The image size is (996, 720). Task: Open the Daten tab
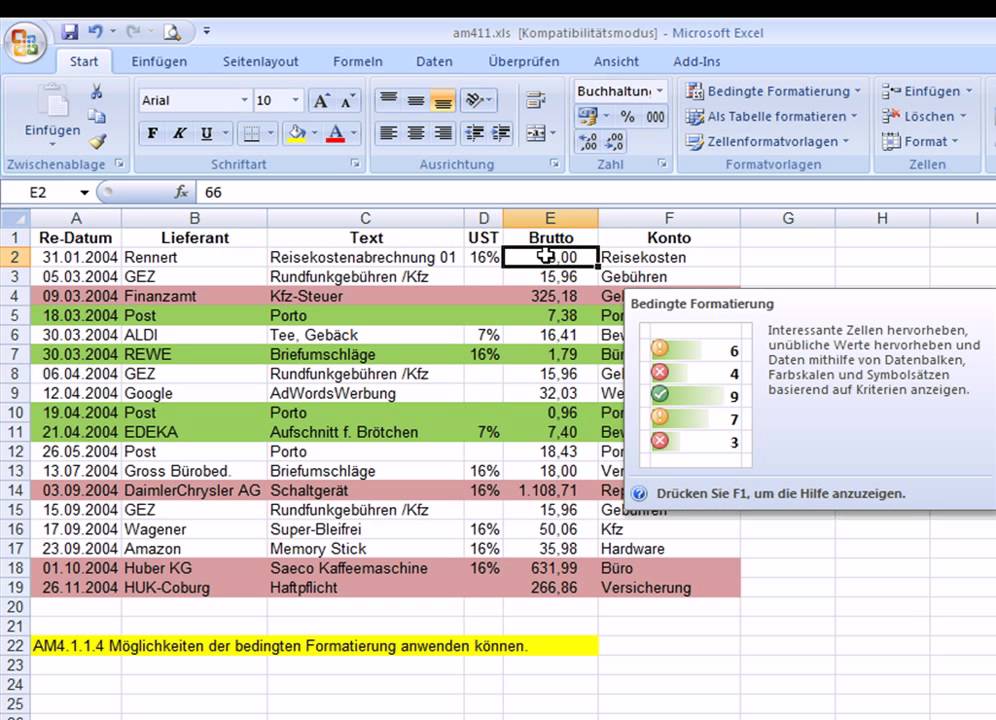click(434, 62)
